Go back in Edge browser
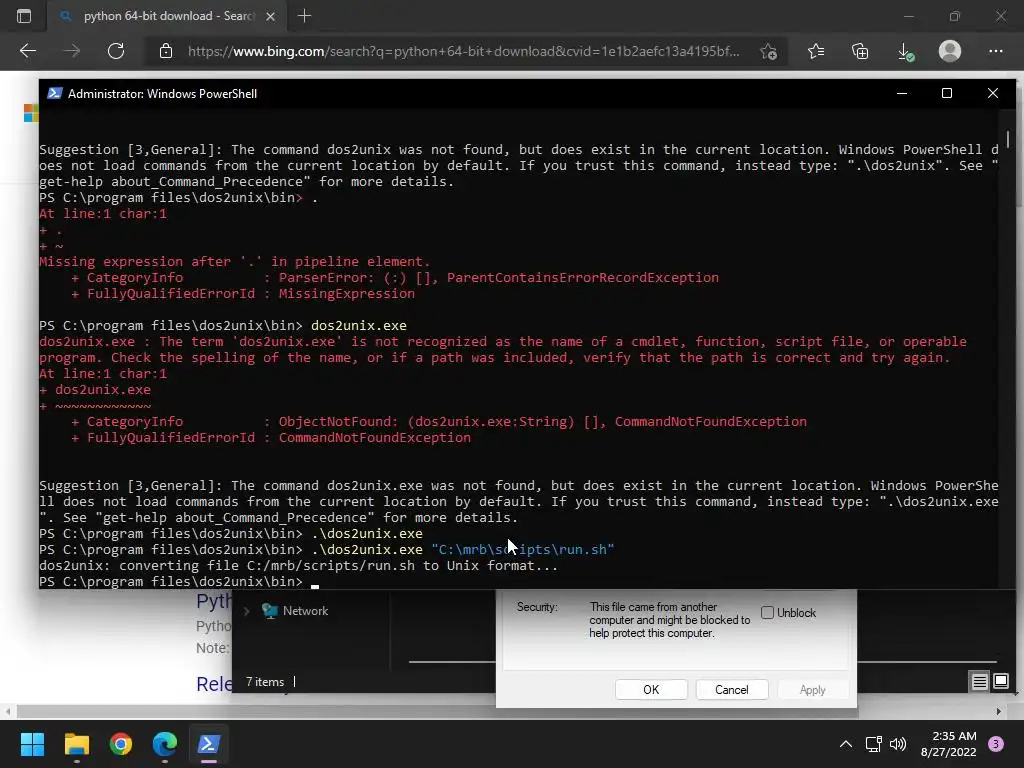 pyautogui.click(x=27, y=51)
